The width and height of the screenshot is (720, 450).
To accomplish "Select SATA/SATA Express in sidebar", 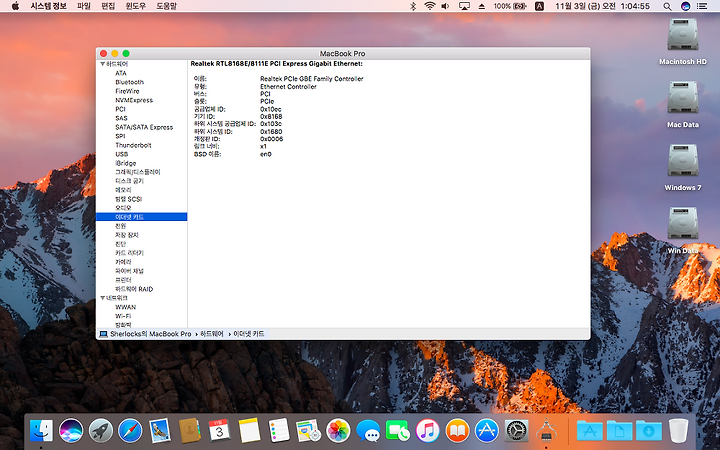I will click(144, 127).
